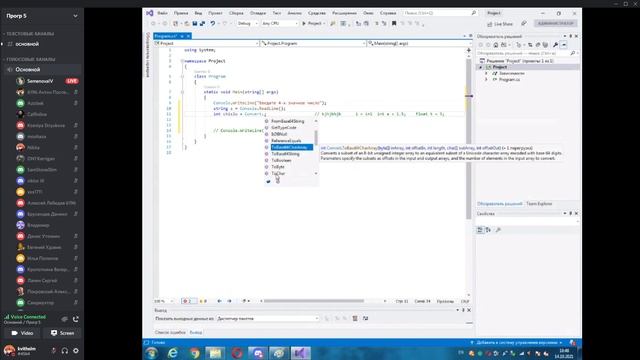The width and height of the screenshot is (640, 360).
Task: Select ToChar in IntelliSense list
Action: [x=278, y=173]
